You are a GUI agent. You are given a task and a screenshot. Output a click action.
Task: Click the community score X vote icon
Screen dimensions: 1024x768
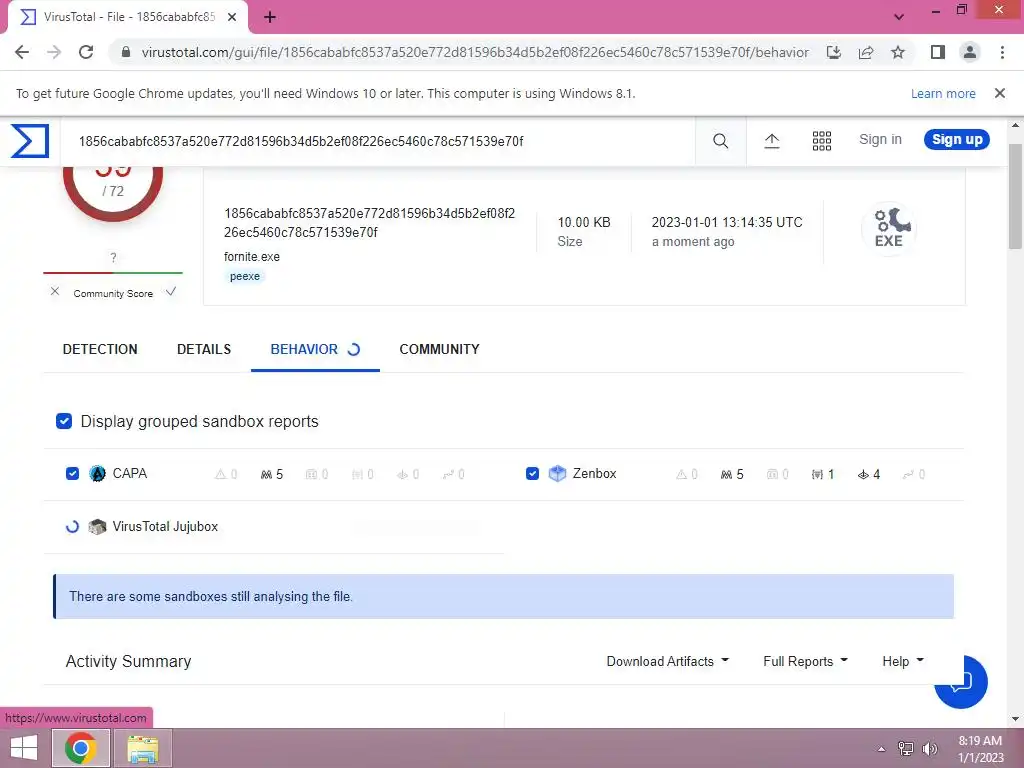click(x=55, y=291)
